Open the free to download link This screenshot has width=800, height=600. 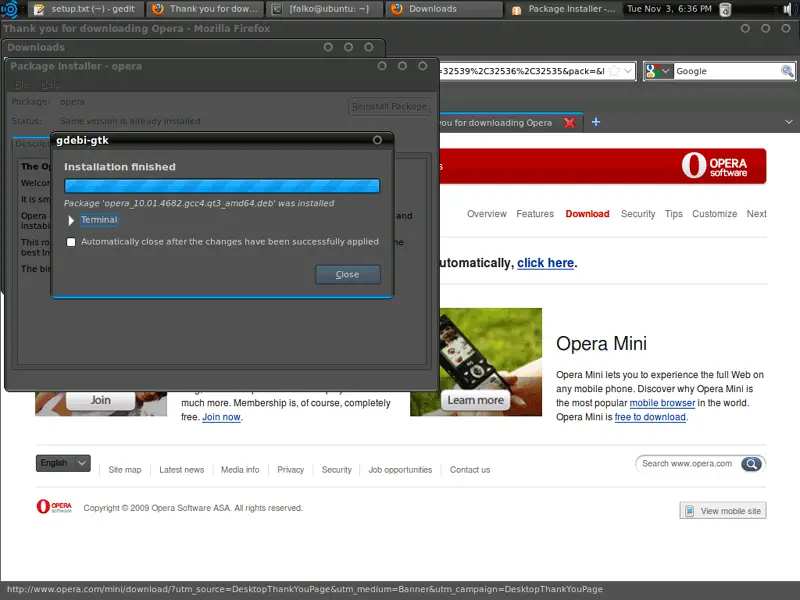point(650,417)
